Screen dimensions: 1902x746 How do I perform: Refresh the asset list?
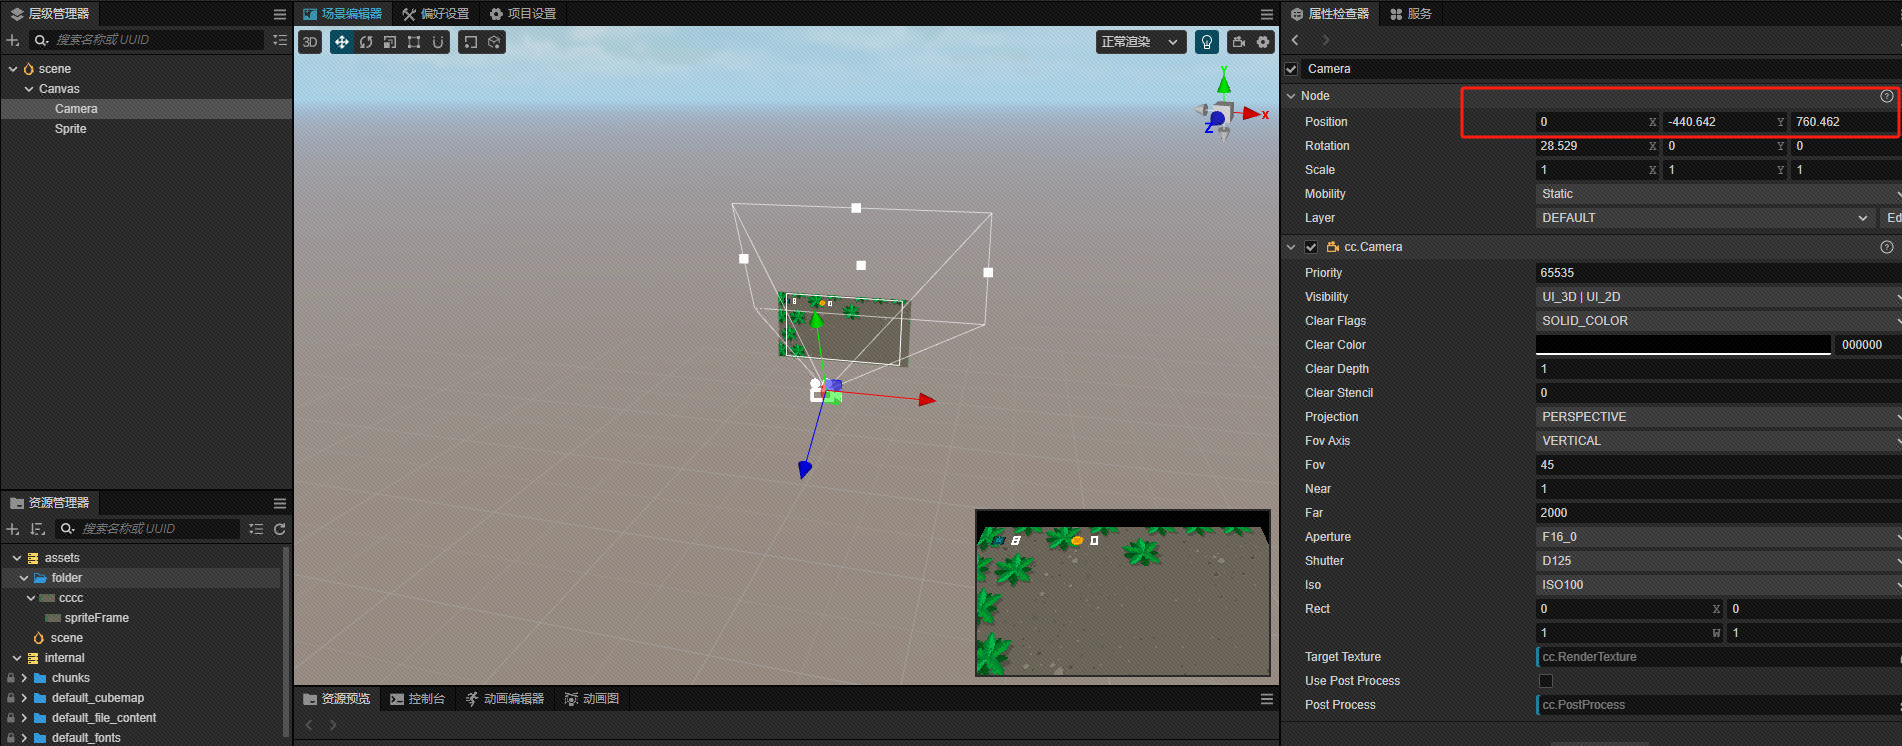[280, 529]
